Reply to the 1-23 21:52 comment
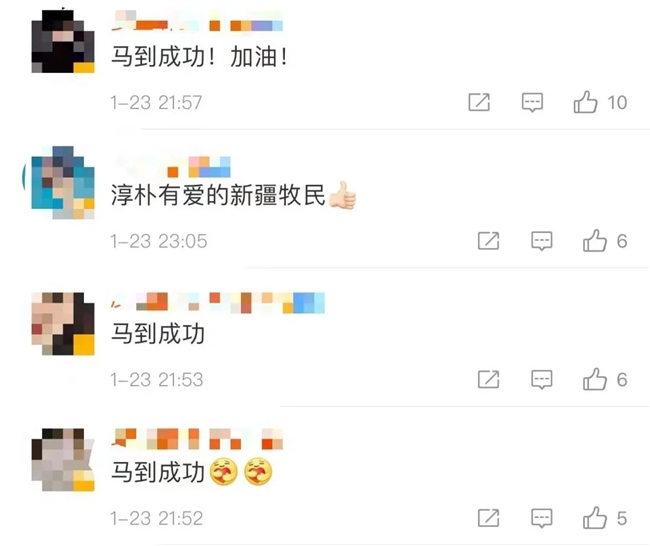Screen dimensions: 650x546 (542, 518)
